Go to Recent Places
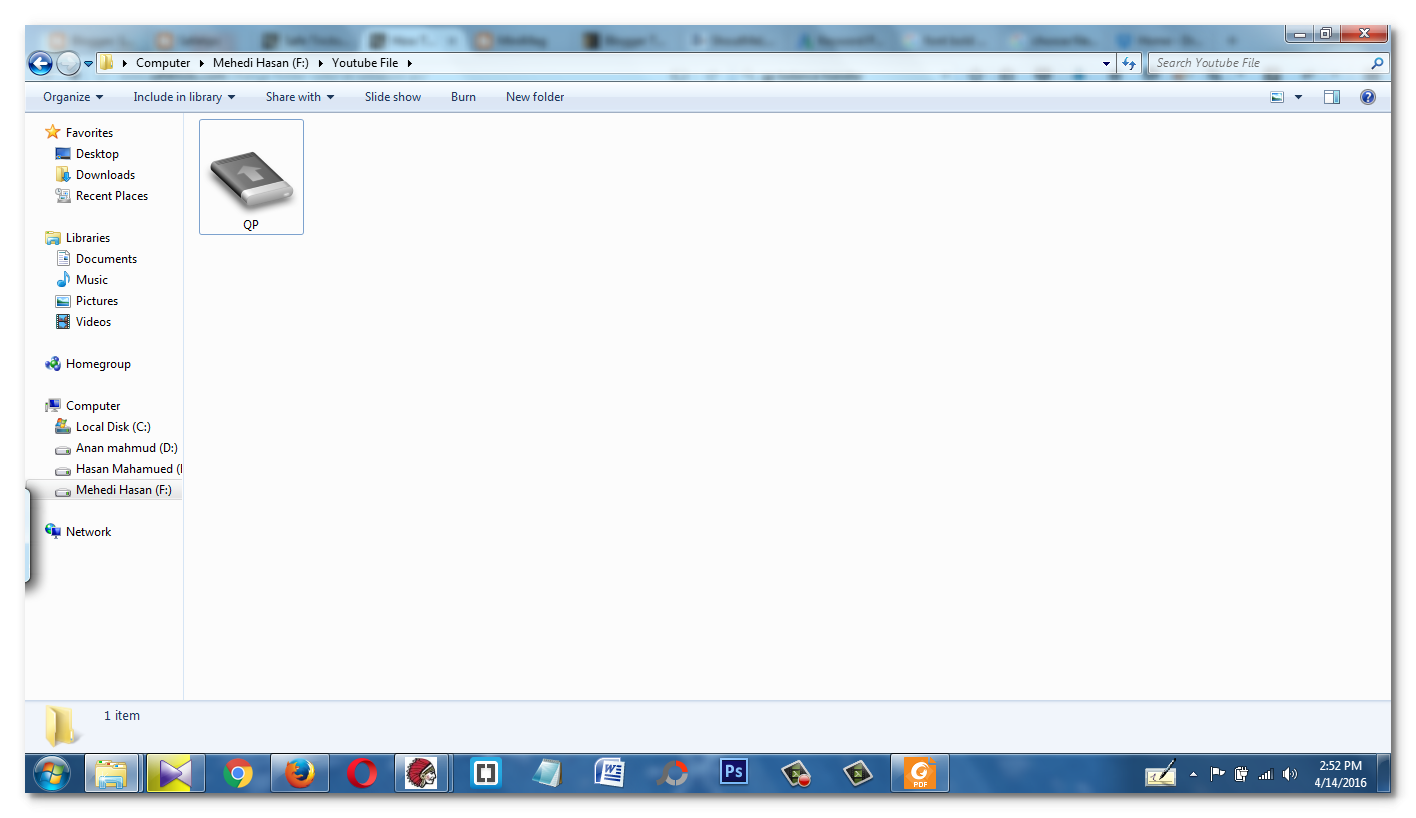Image resolution: width=1416 pixels, height=818 pixels. point(112,196)
